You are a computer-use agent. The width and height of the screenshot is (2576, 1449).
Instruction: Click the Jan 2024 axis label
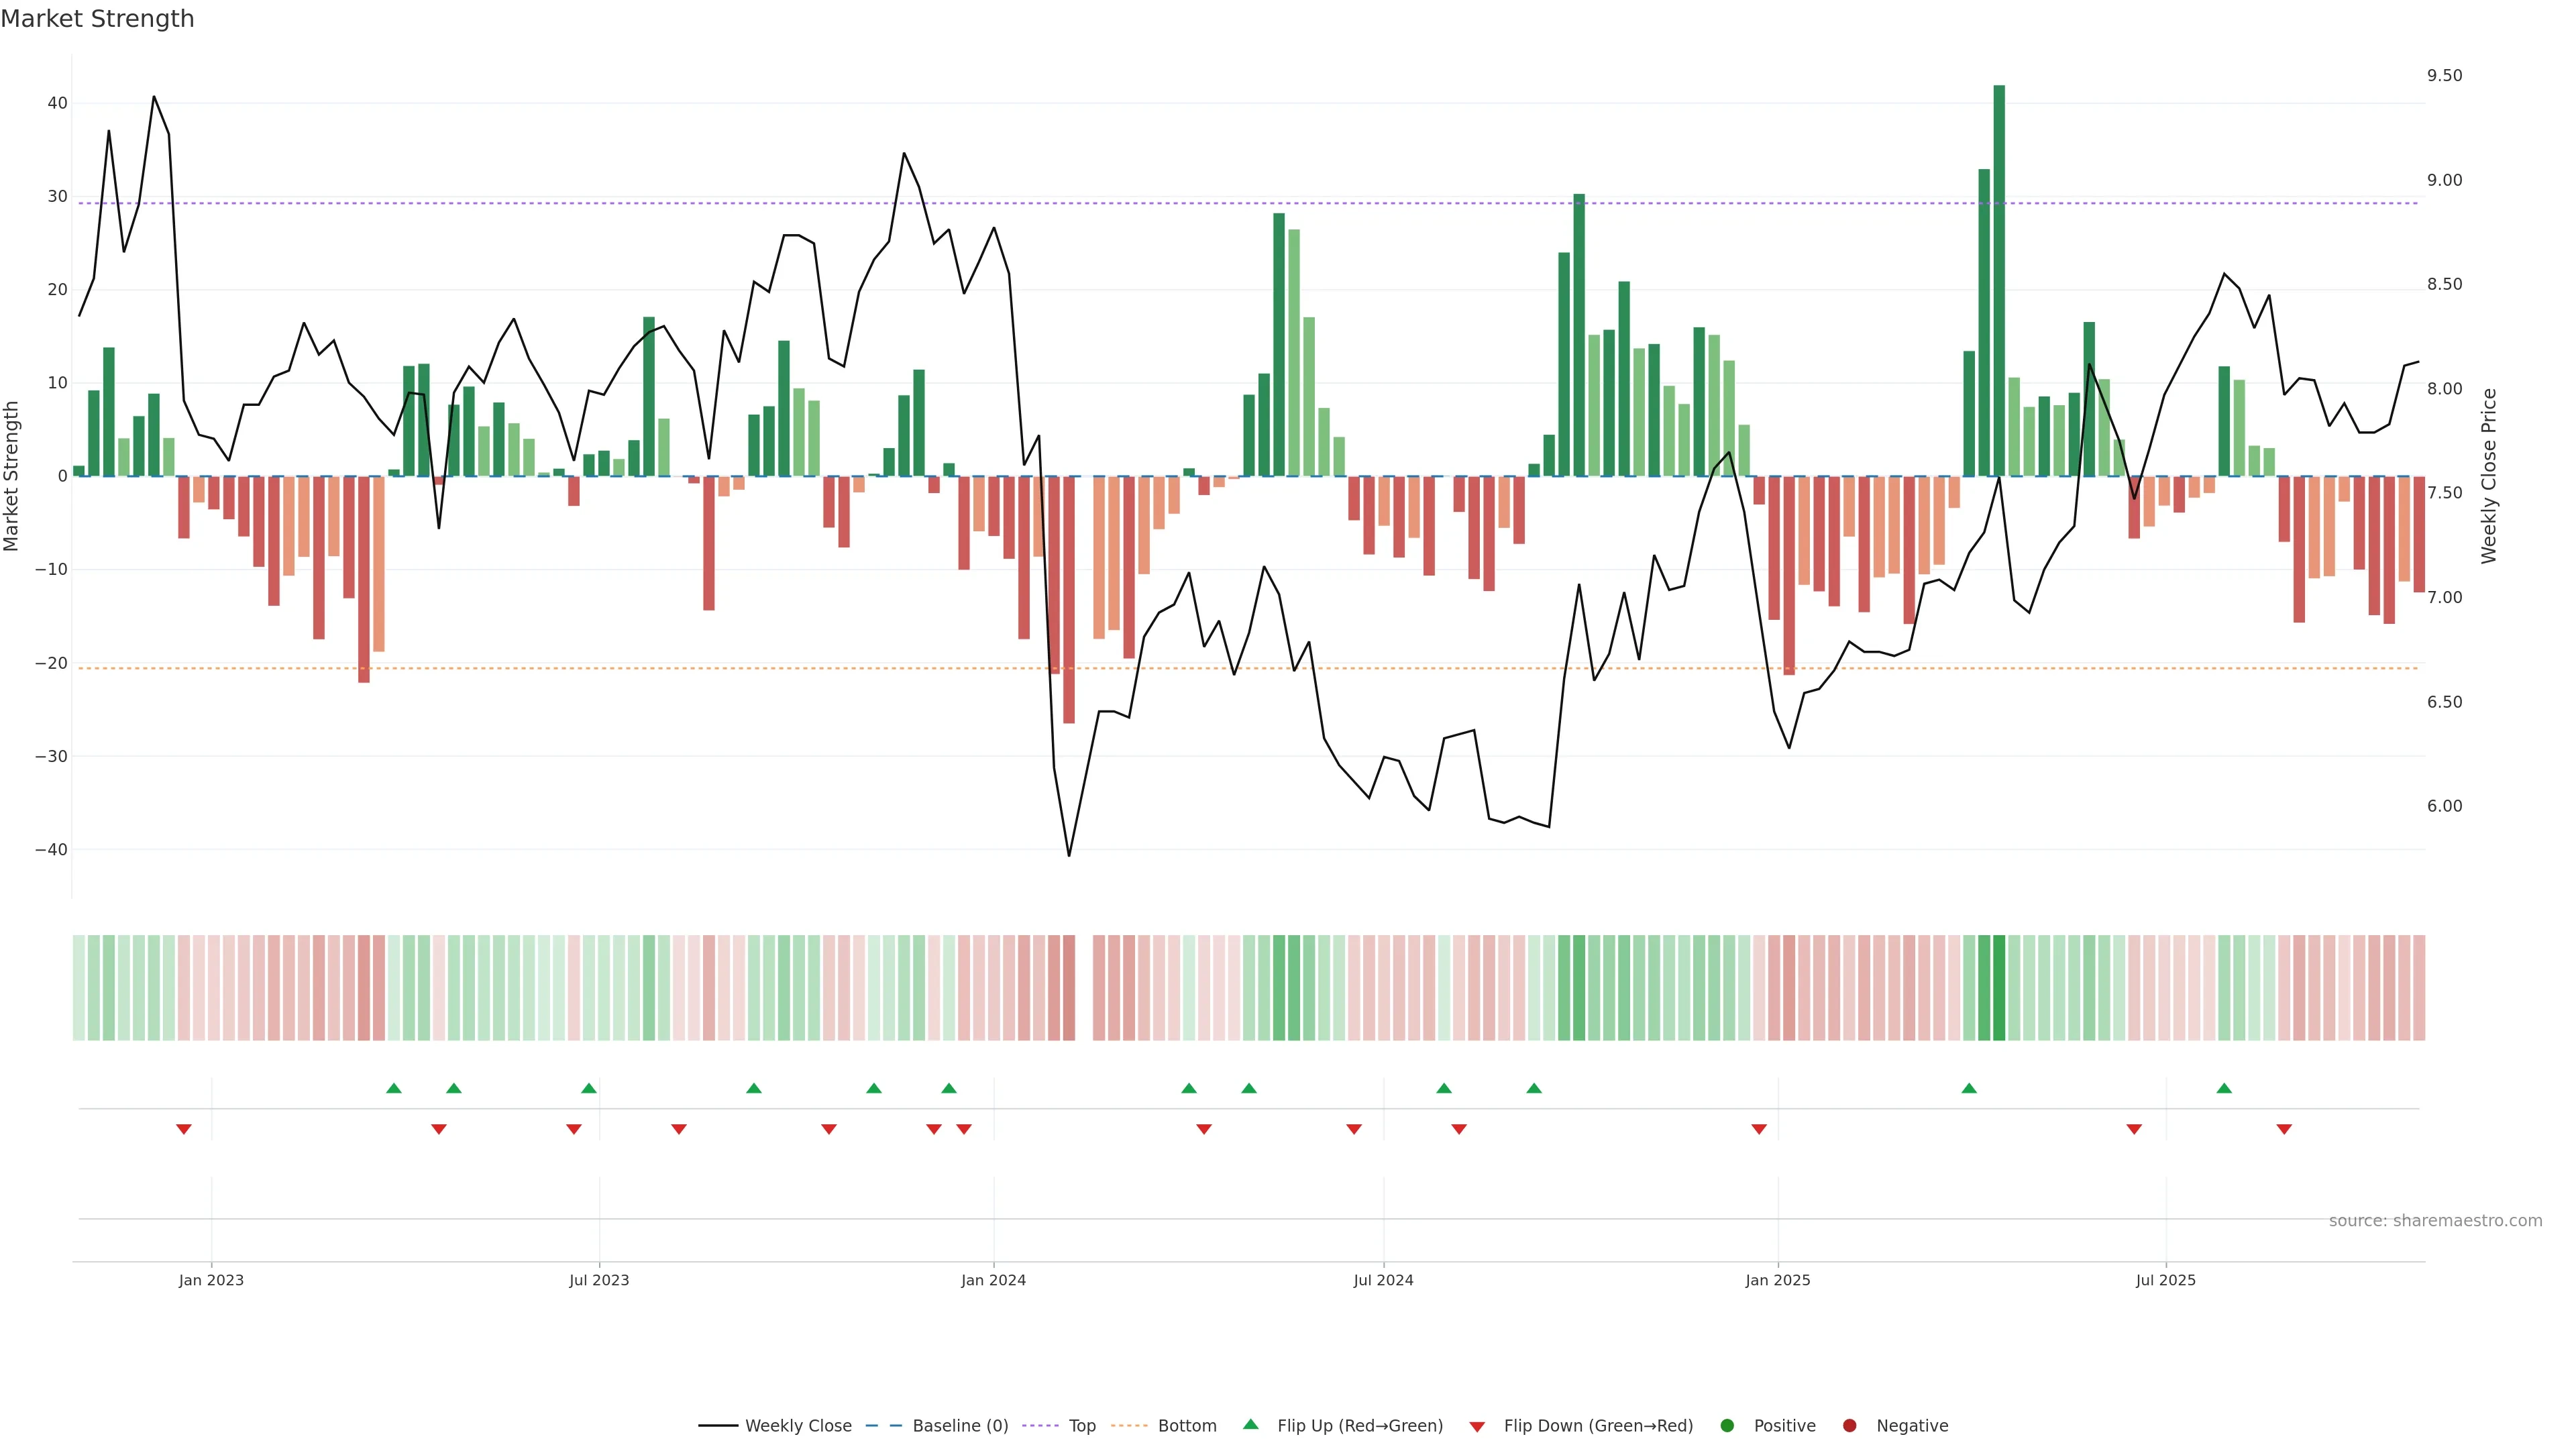coord(993,1280)
